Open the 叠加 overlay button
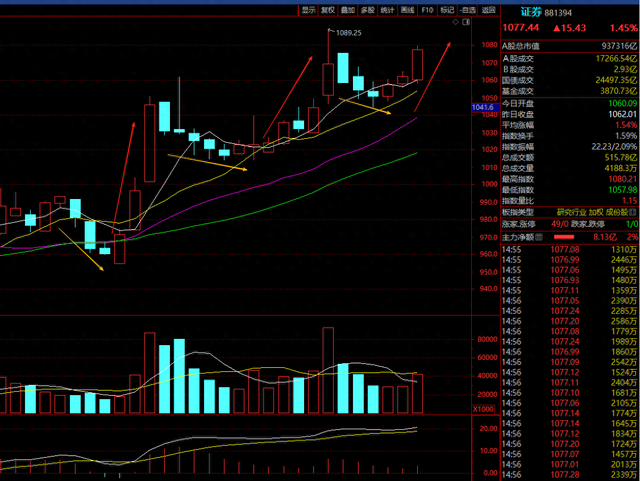The width and height of the screenshot is (640, 481). coord(348,10)
